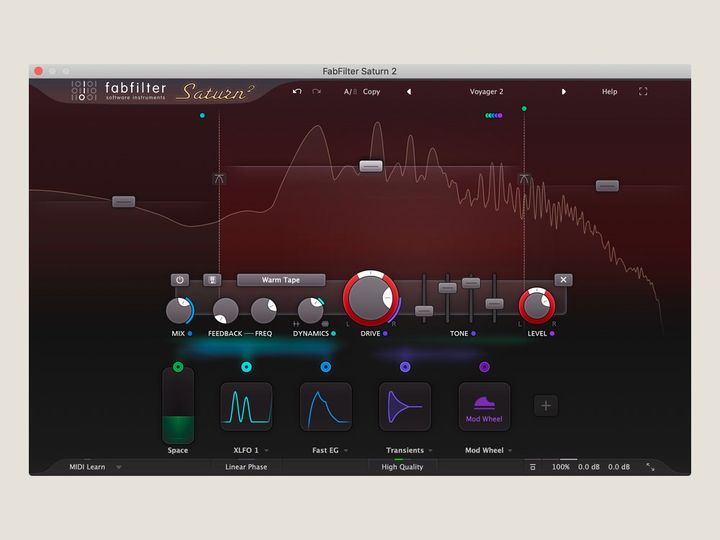720x540 pixels.
Task: Expand the Fast EG name dropdown
Action: pos(346,450)
